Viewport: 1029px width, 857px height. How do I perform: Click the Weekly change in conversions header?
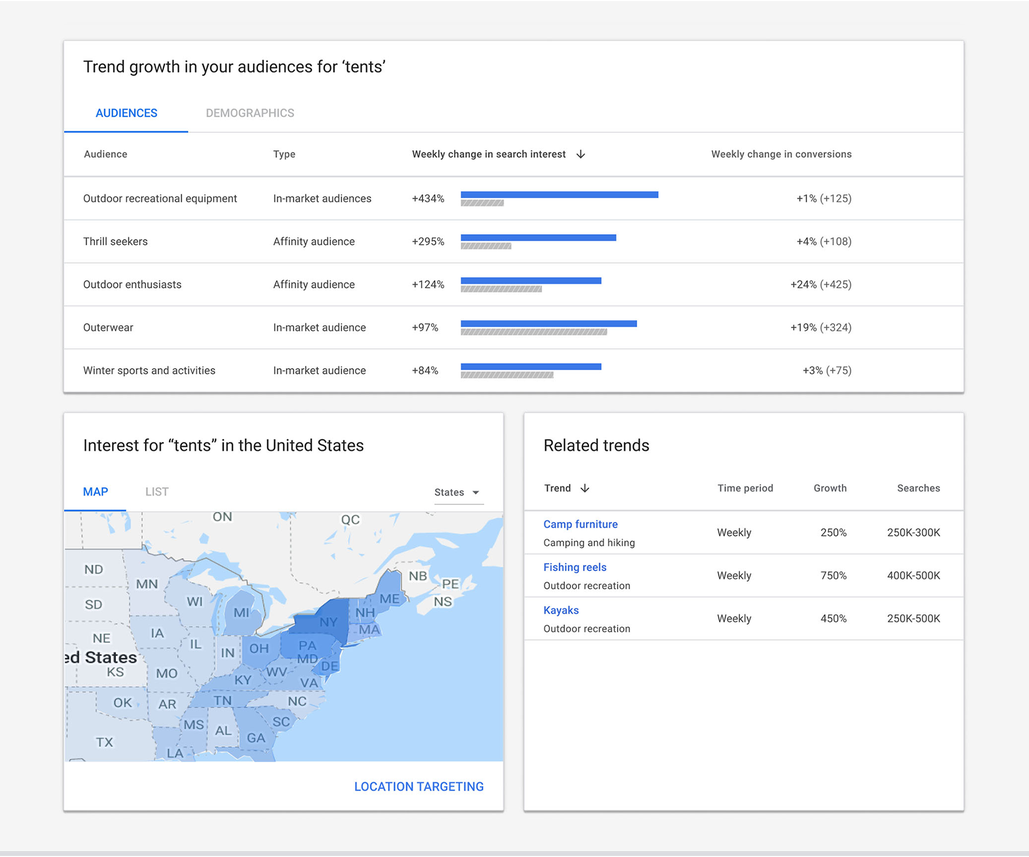[781, 155]
